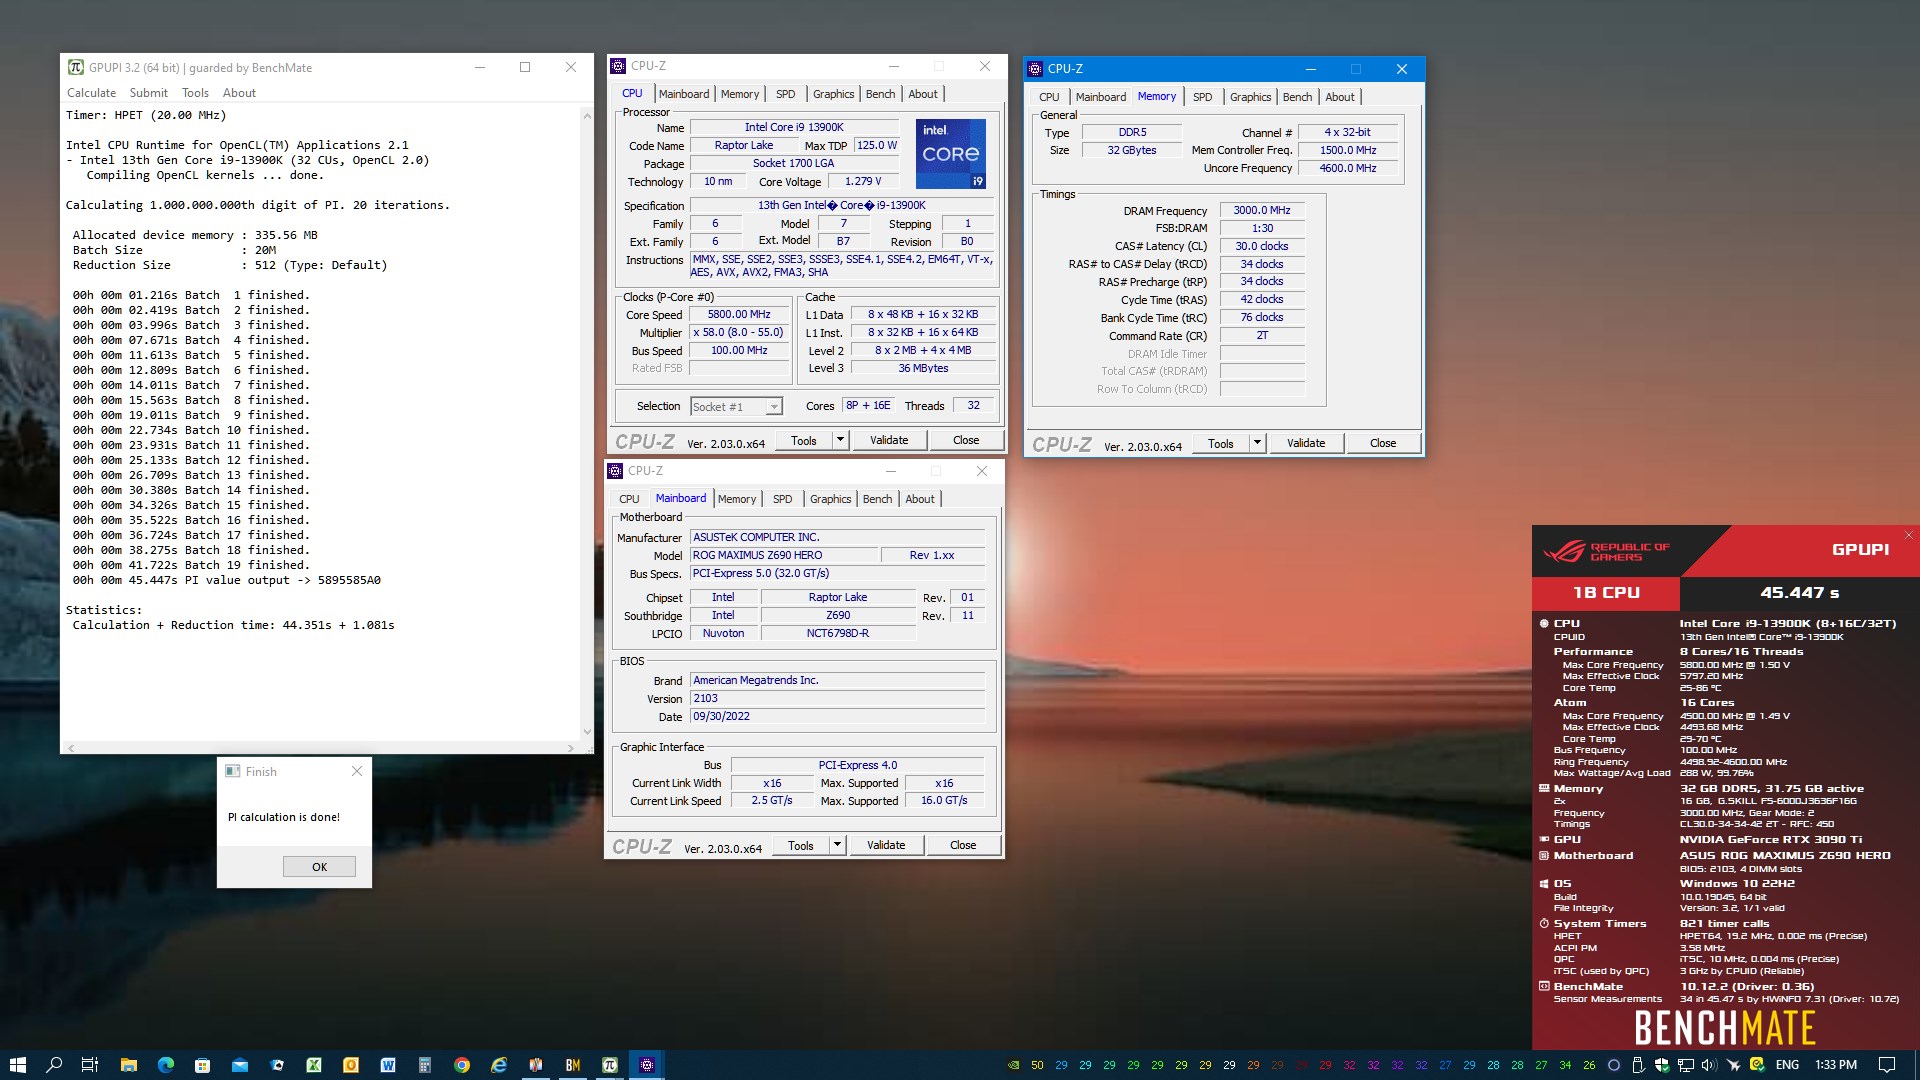Open Tools menu in GPUPI

click(195, 93)
